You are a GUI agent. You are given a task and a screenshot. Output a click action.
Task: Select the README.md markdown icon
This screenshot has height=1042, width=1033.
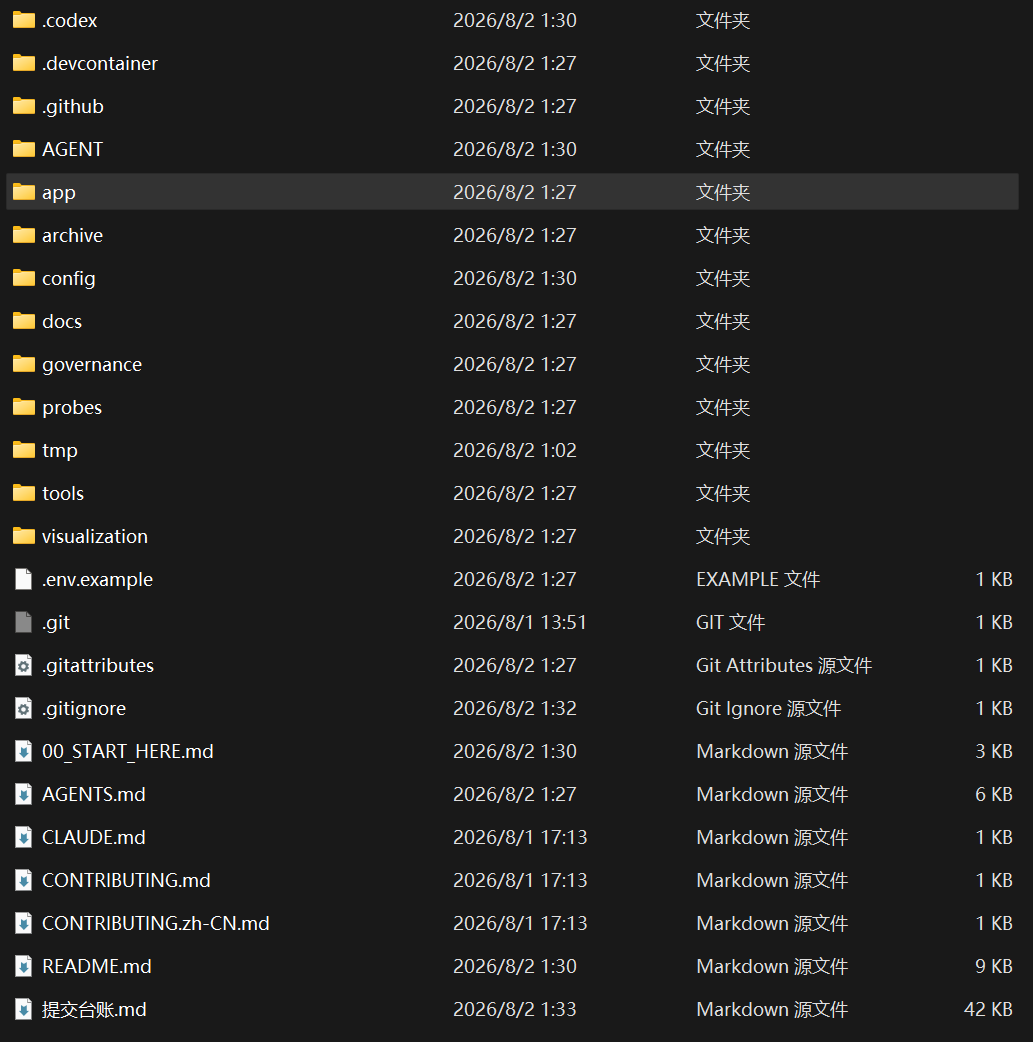[x=24, y=966]
